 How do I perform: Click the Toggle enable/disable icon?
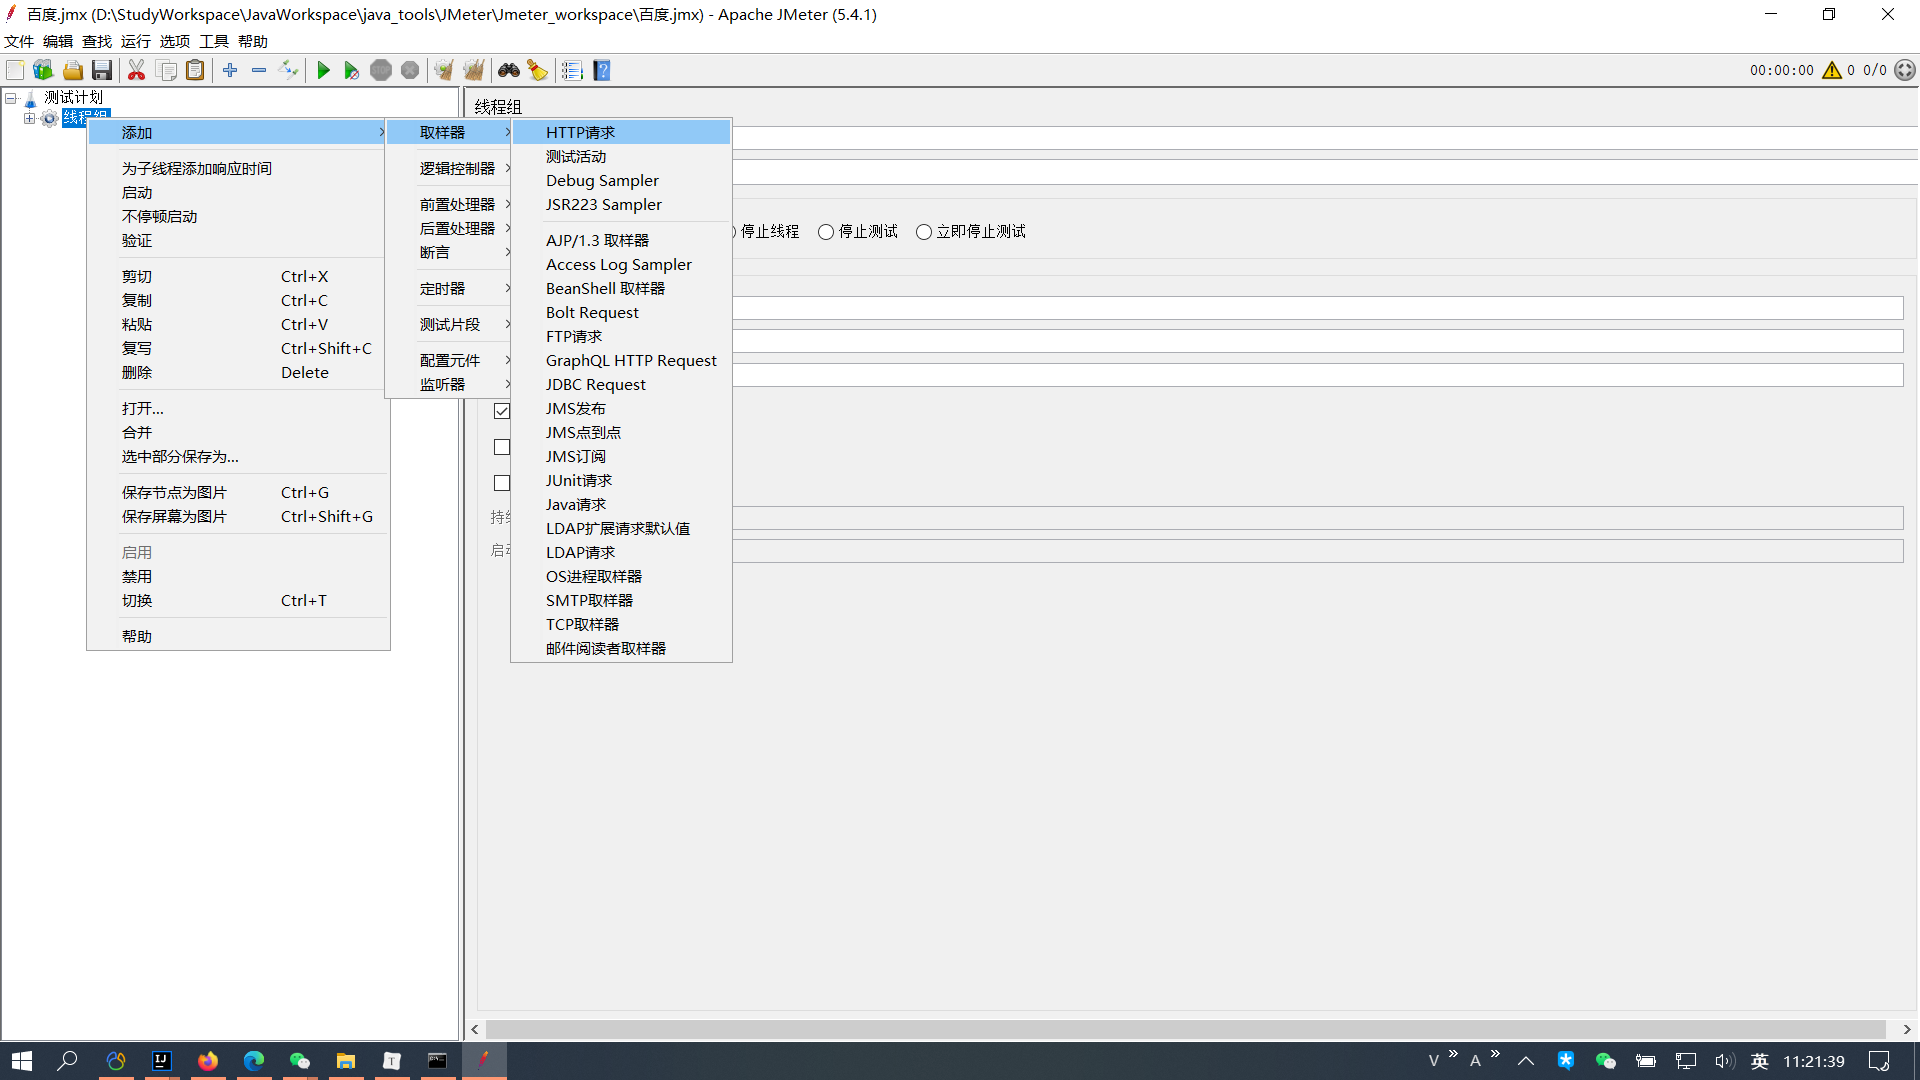[x=288, y=70]
